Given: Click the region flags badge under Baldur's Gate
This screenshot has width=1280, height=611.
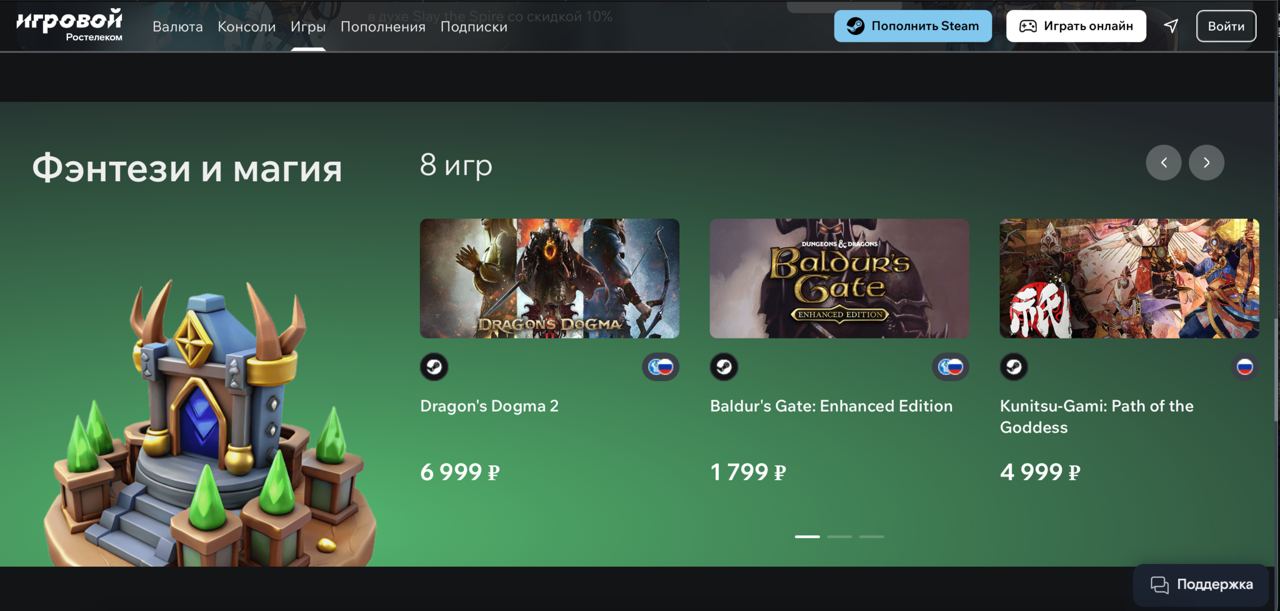Looking at the screenshot, I should (x=951, y=367).
